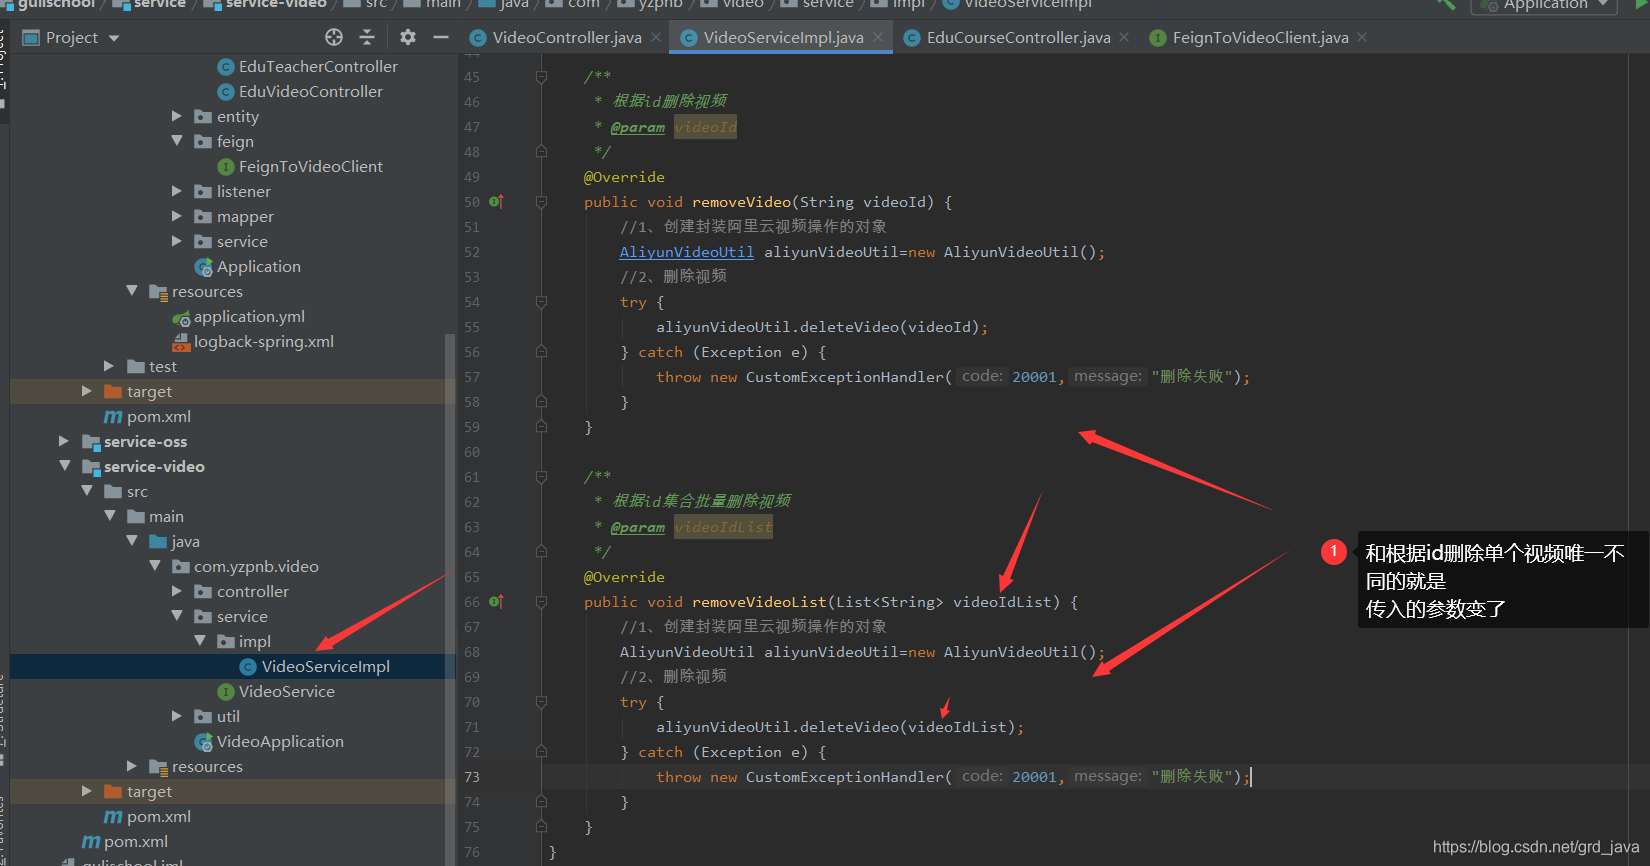The height and width of the screenshot is (866, 1650).
Task: Open VideoApplication class in tree
Action: click(280, 741)
